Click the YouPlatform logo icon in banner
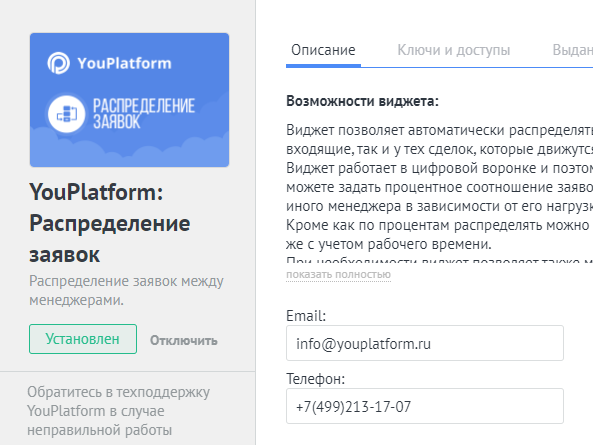Image resolution: width=593 pixels, height=445 pixels. (x=58, y=63)
